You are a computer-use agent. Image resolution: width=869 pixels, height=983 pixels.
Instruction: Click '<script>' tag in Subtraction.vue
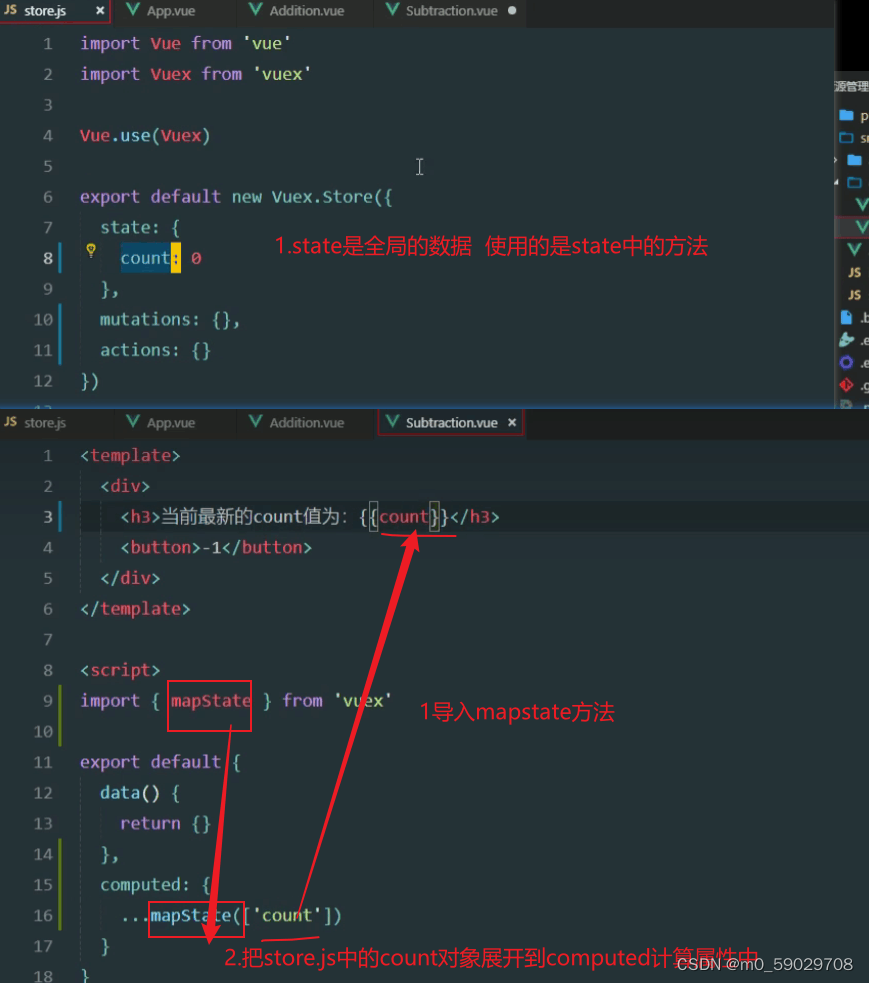[x=120, y=670]
